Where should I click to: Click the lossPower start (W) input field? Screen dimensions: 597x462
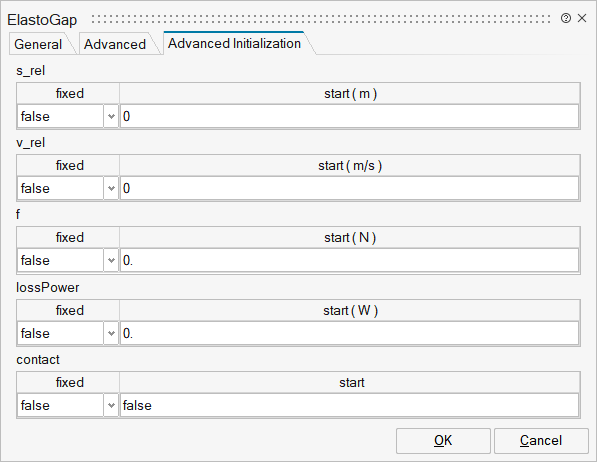[x=350, y=334]
